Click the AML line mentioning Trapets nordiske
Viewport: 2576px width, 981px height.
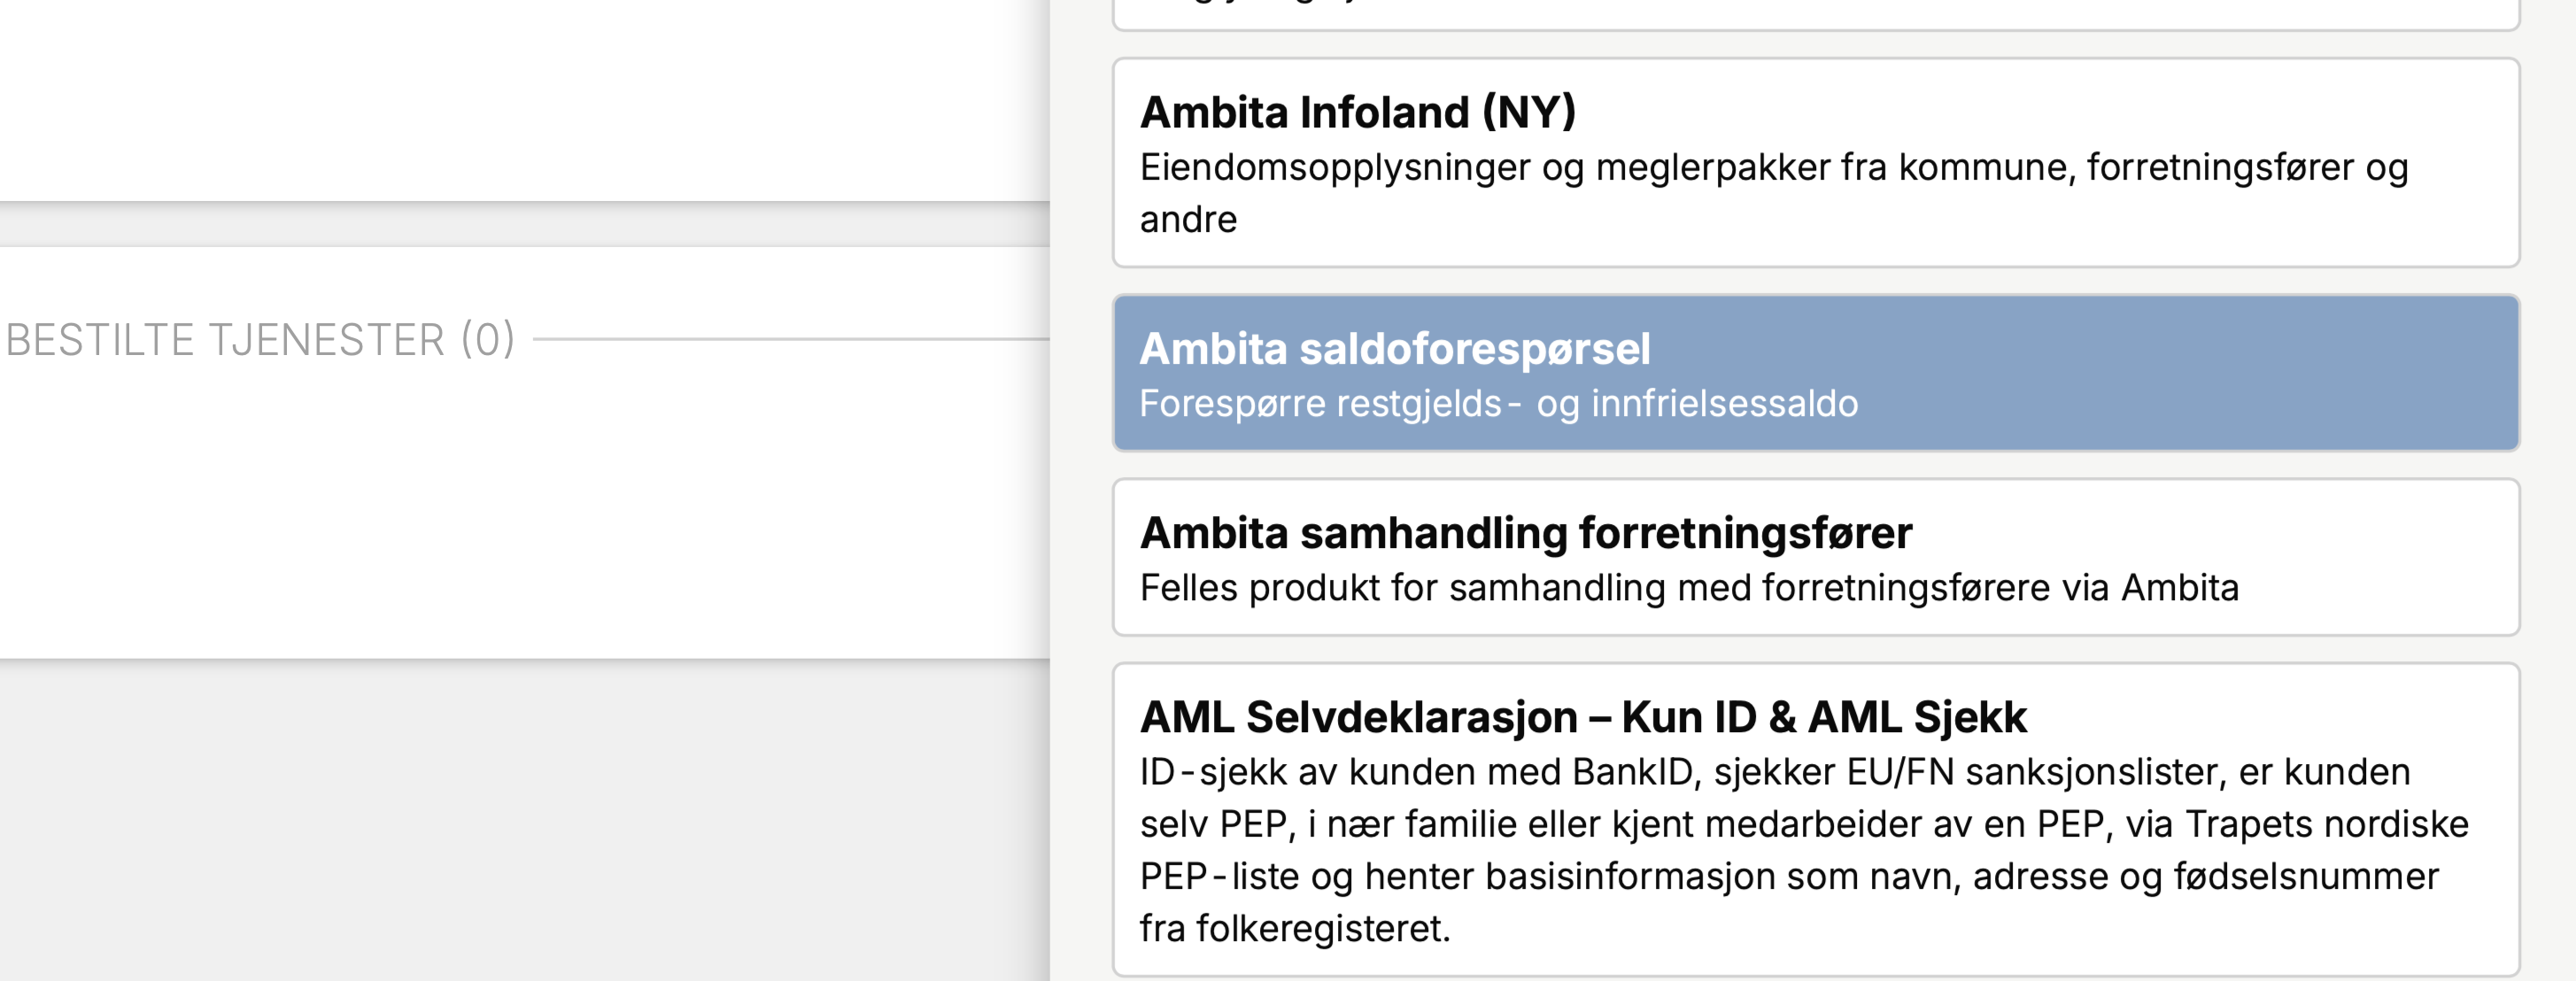pyautogui.click(x=1803, y=824)
